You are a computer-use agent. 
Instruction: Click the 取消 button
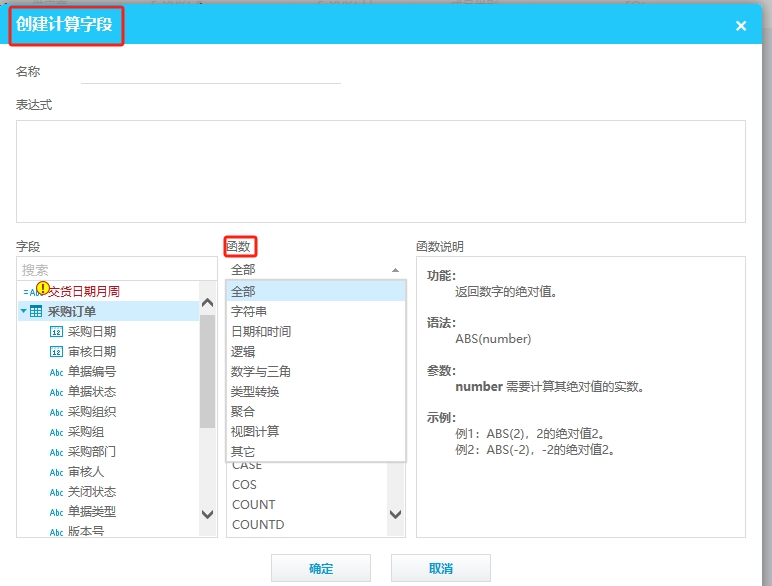(440, 568)
